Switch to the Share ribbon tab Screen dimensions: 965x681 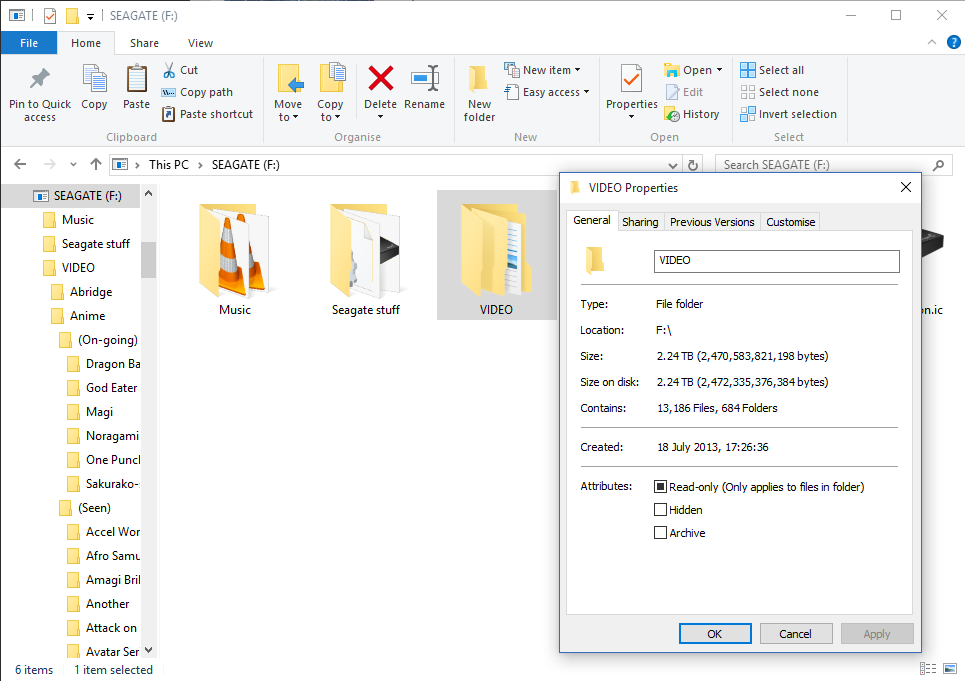pos(144,43)
